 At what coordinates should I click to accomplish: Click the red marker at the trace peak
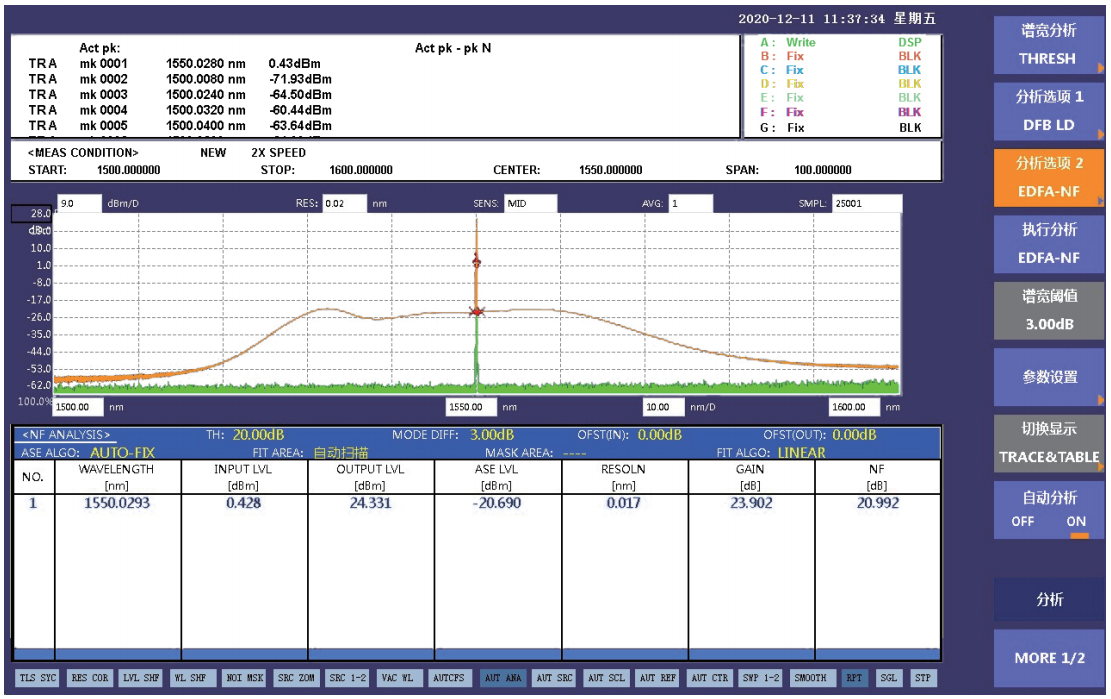(477, 263)
